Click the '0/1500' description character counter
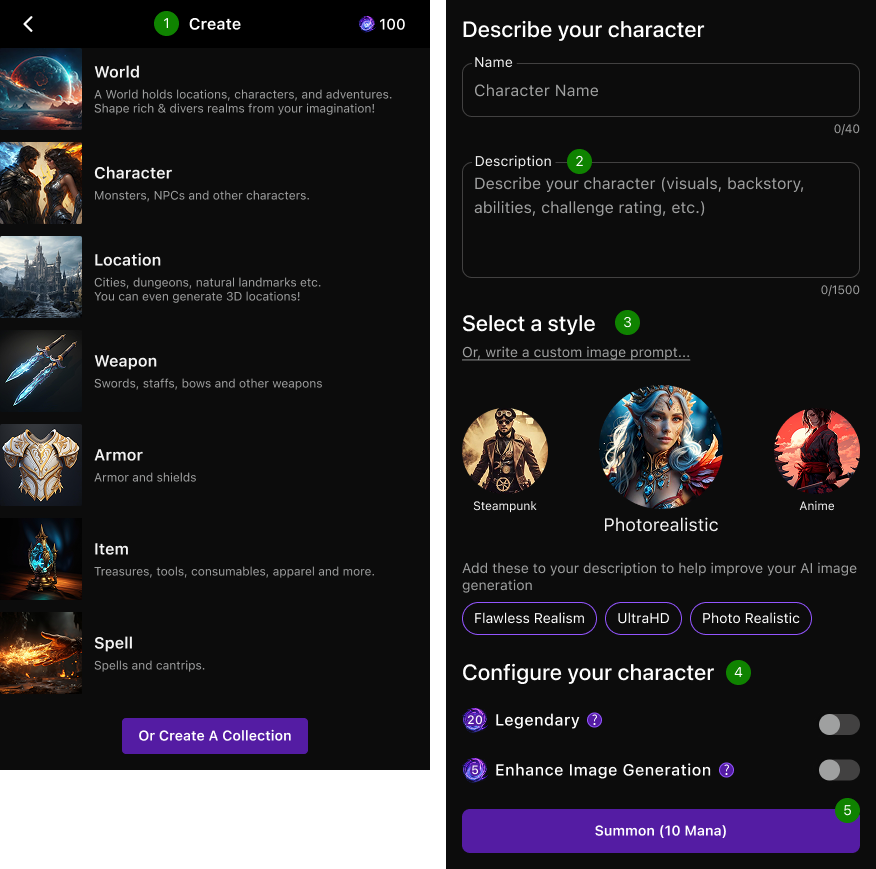Screen dimensions: 876x869 click(840, 290)
